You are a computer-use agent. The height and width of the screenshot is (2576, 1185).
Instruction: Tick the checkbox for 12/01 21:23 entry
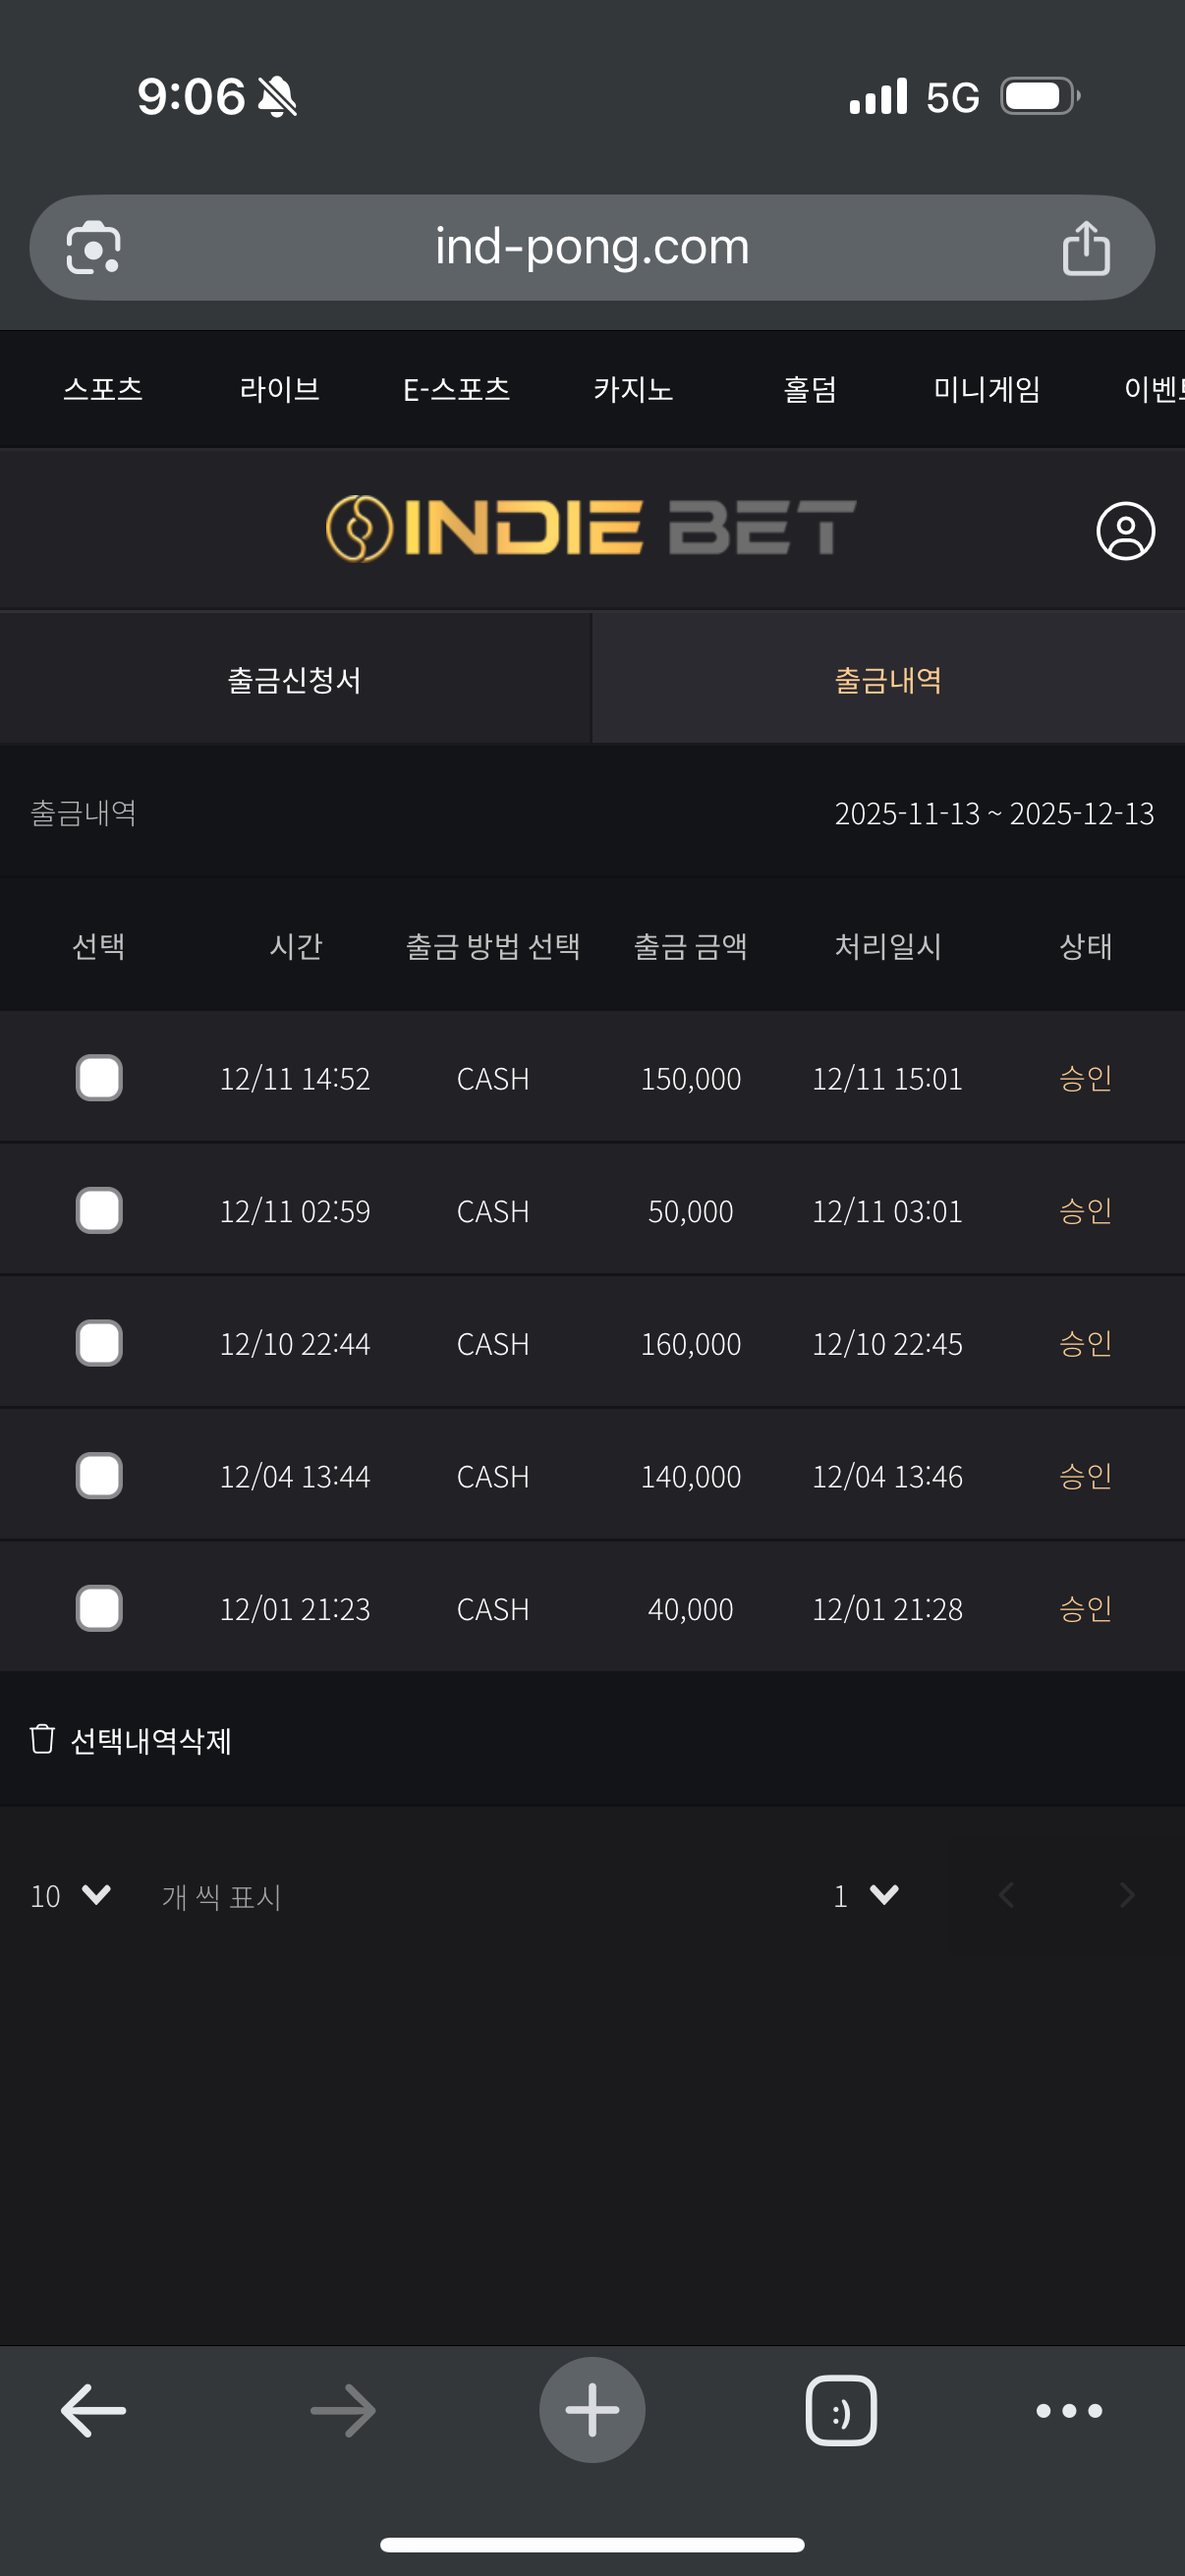click(x=99, y=1608)
